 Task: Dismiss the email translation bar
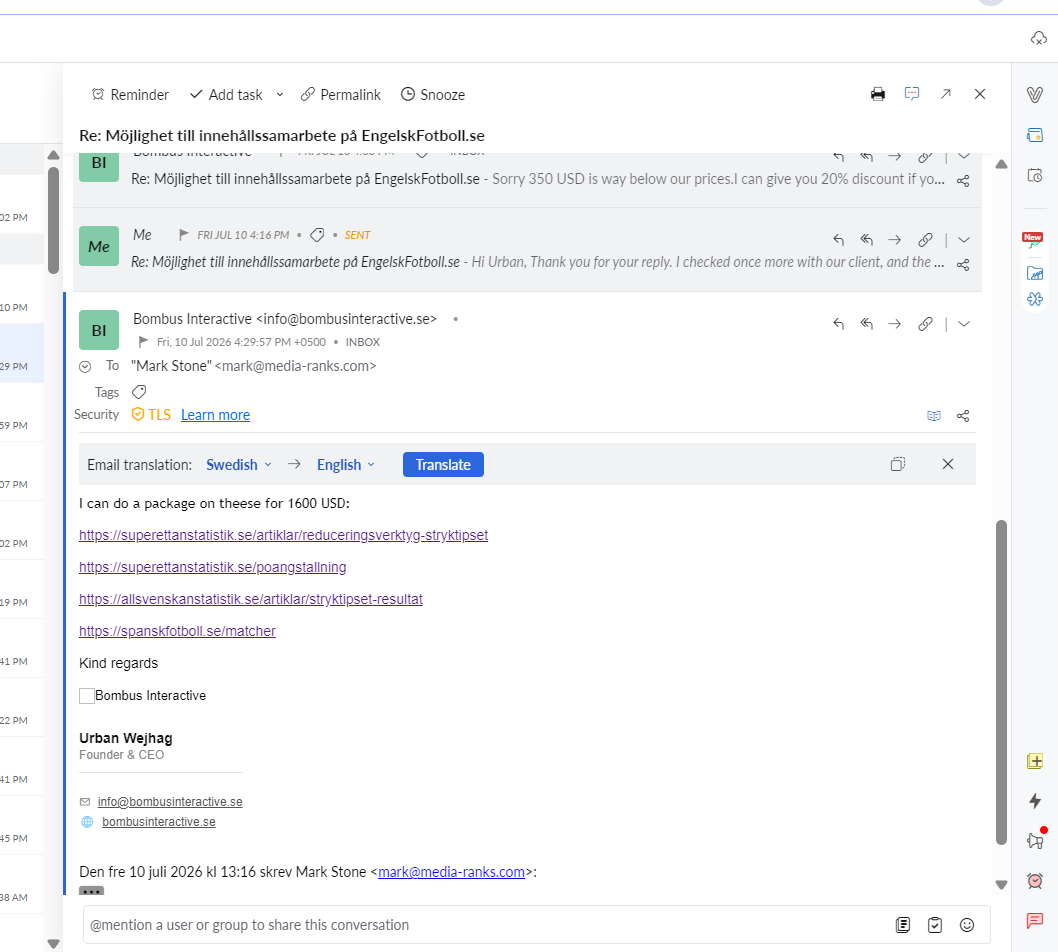(948, 464)
